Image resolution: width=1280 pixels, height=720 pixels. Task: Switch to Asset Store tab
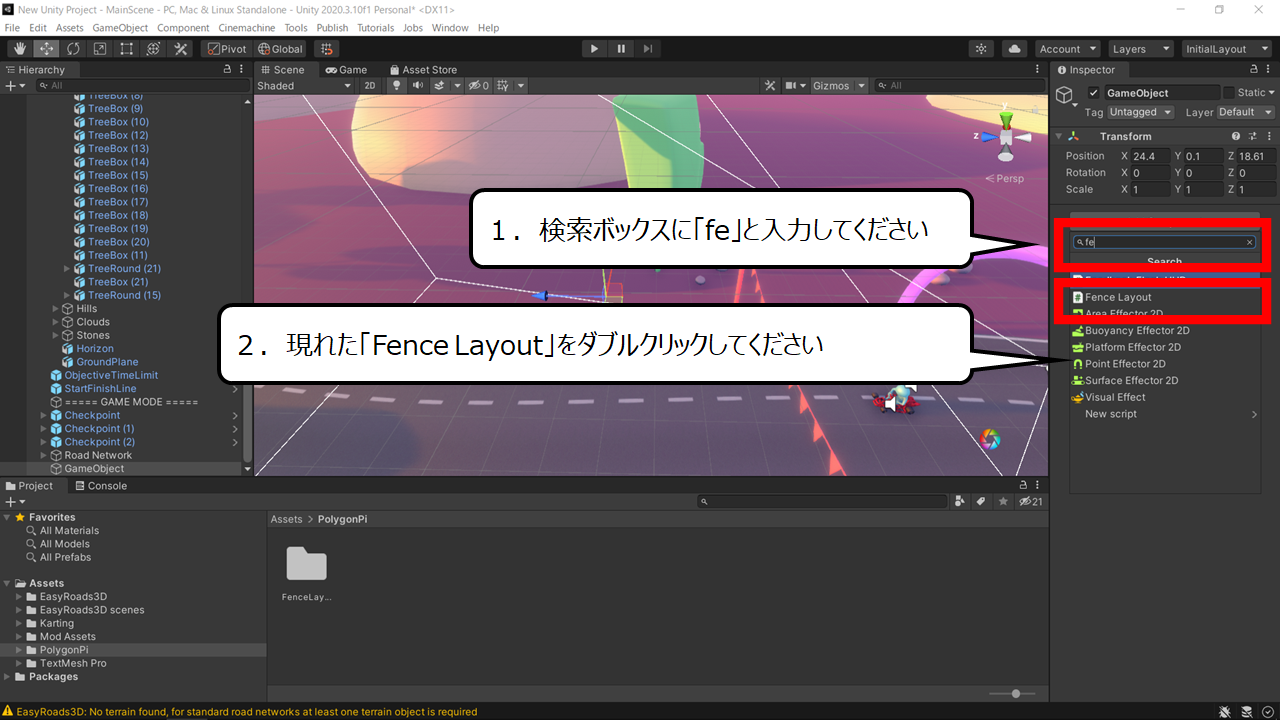pos(423,70)
